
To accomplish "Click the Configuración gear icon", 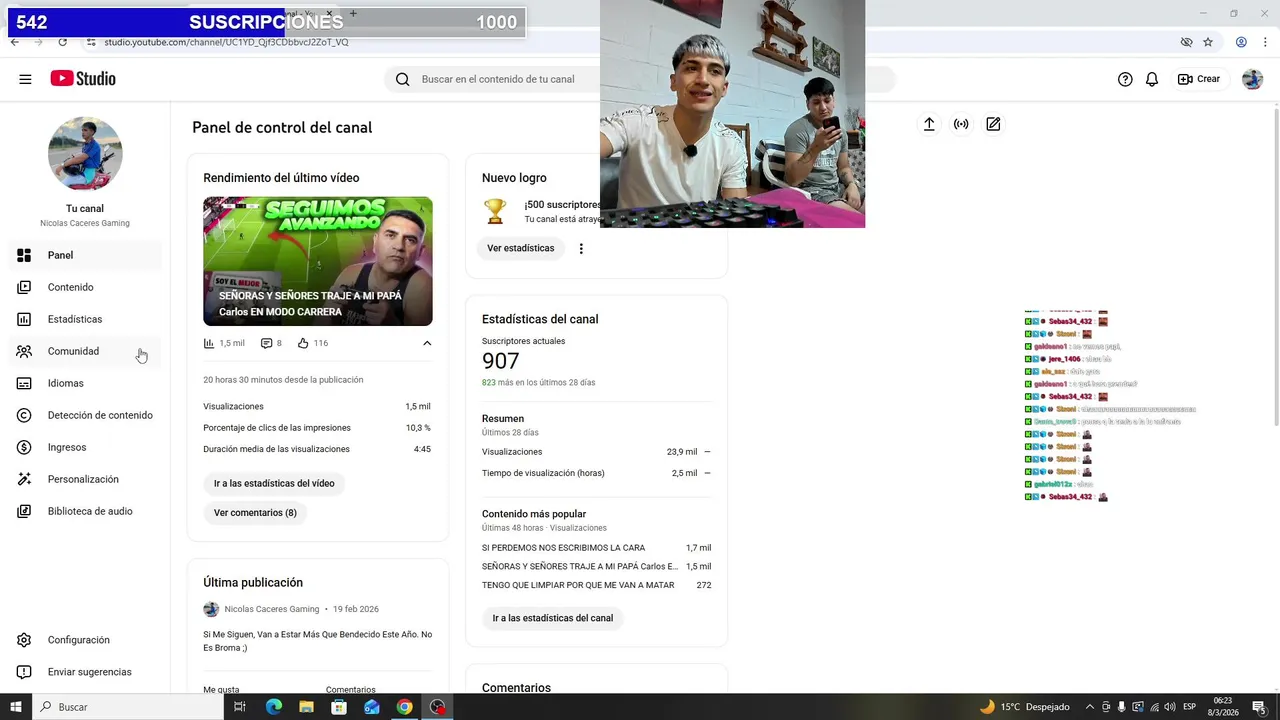I will (25, 640).
